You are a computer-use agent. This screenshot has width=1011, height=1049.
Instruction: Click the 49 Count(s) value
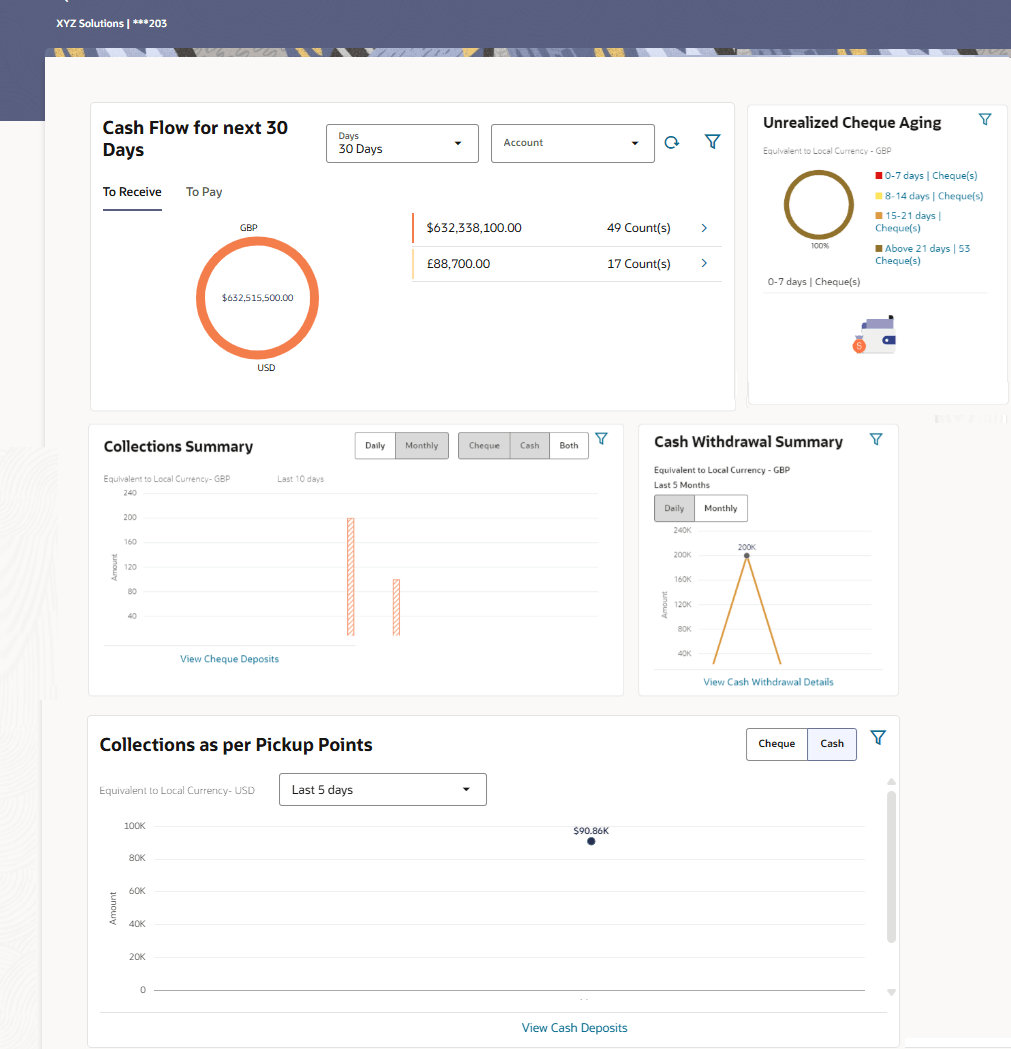click(639, 228)
